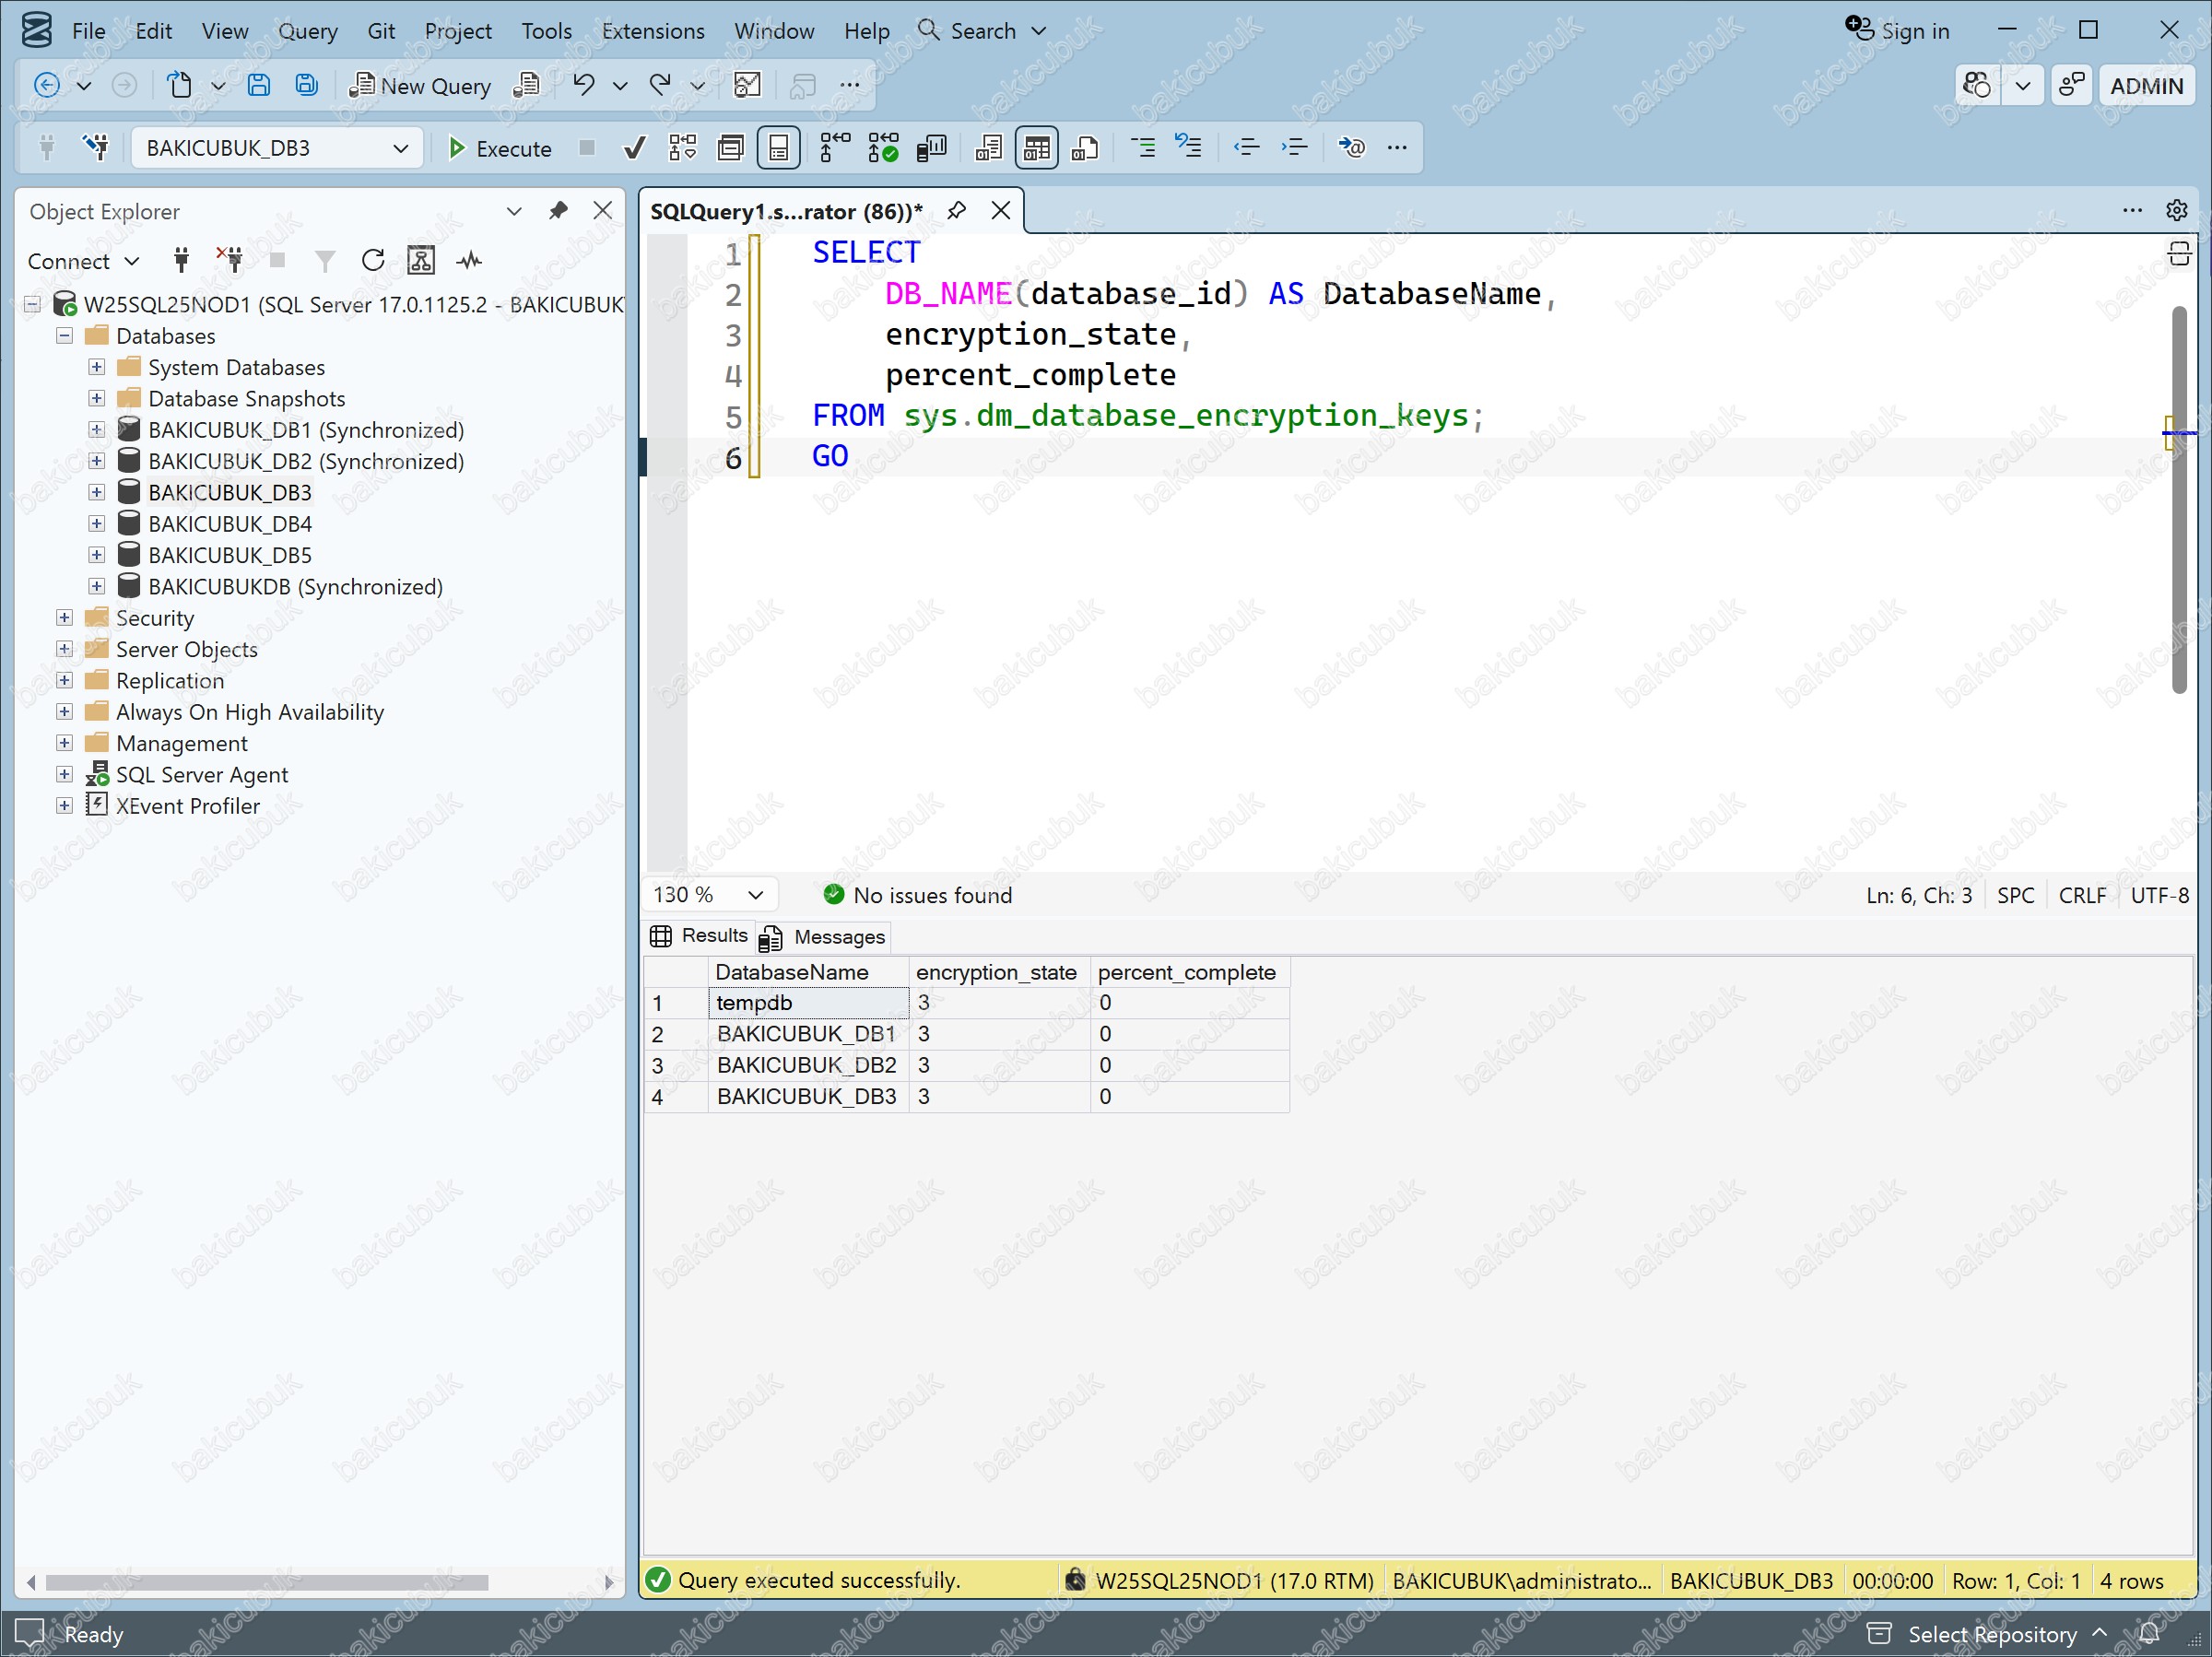Switch to the Messages tab
The height and width of the screenshot is (1657, 2212).
(824, 937)
